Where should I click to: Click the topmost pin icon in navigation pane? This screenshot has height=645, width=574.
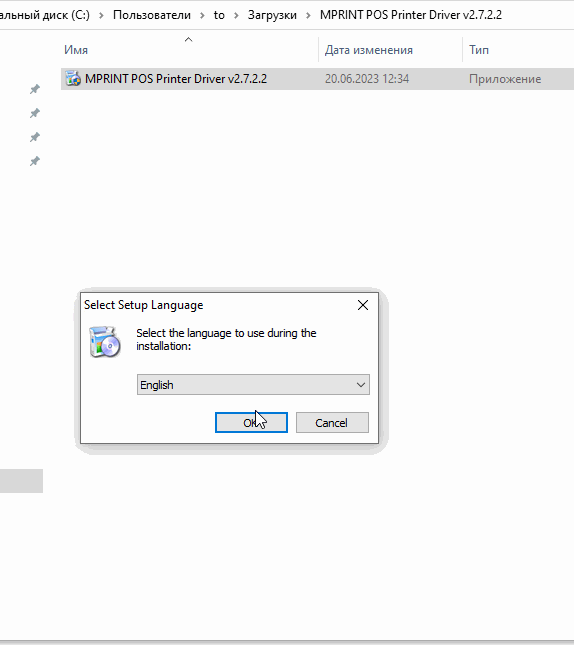tap(35, 89)
